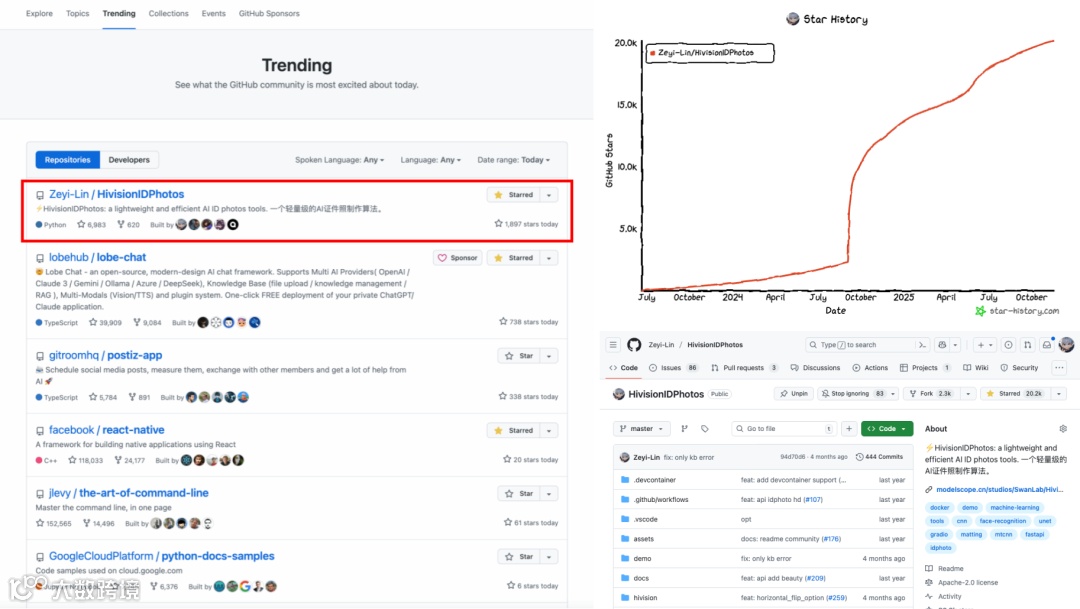Open the Topics tab
The height and width of the screenshot is (609, 1080).
pos(77,14)
